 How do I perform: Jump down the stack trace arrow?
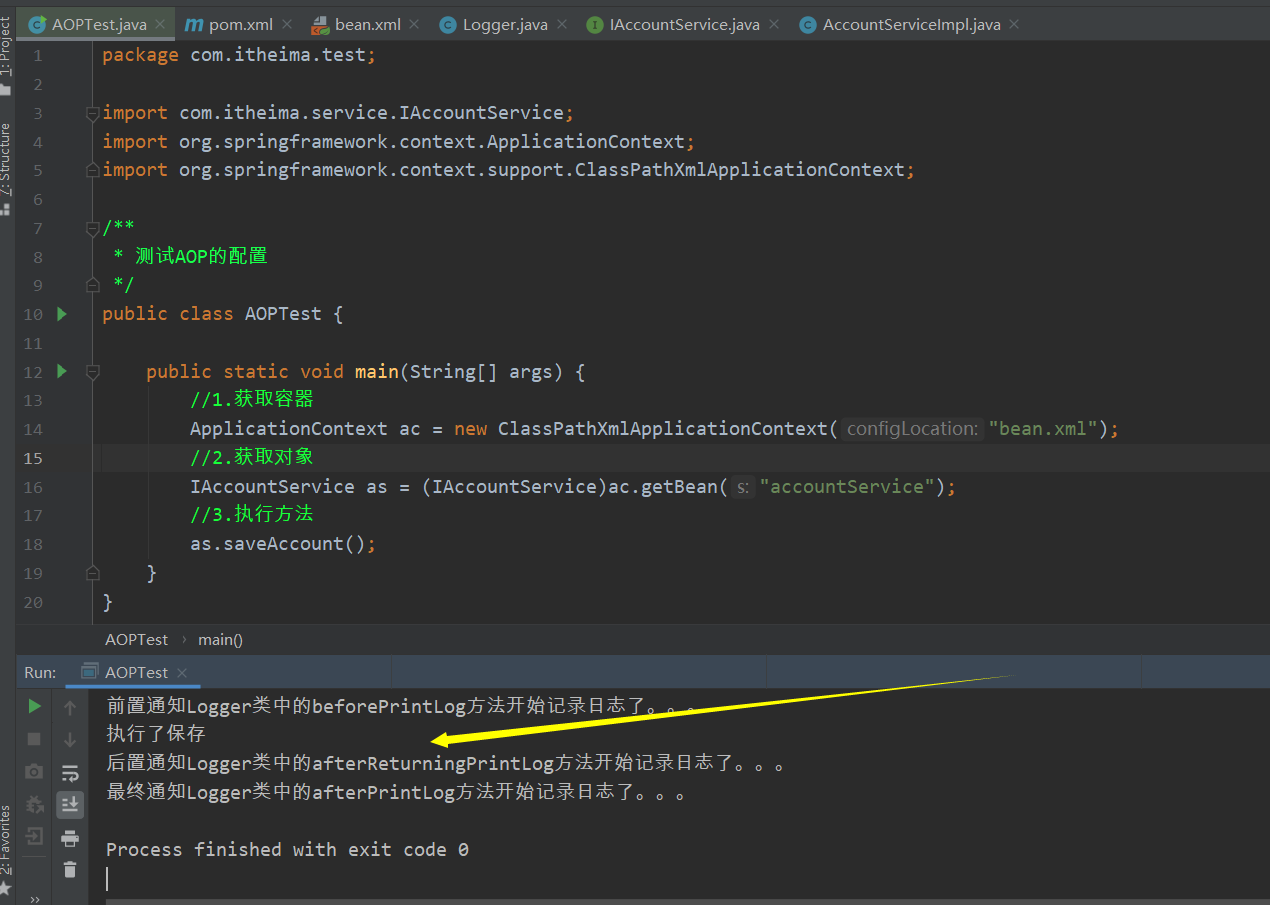coord(70,739)
